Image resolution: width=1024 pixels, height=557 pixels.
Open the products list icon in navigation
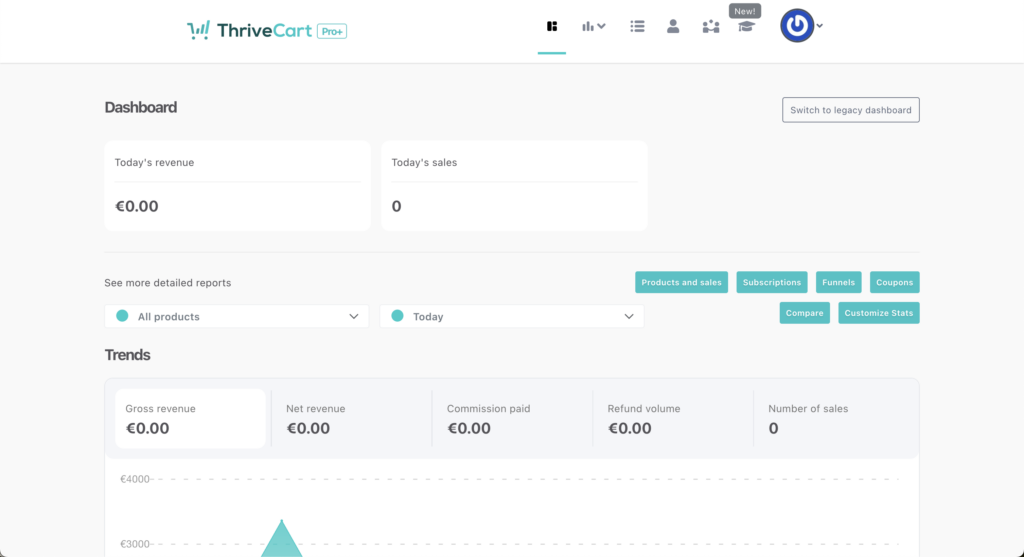[x=637, y=27]
